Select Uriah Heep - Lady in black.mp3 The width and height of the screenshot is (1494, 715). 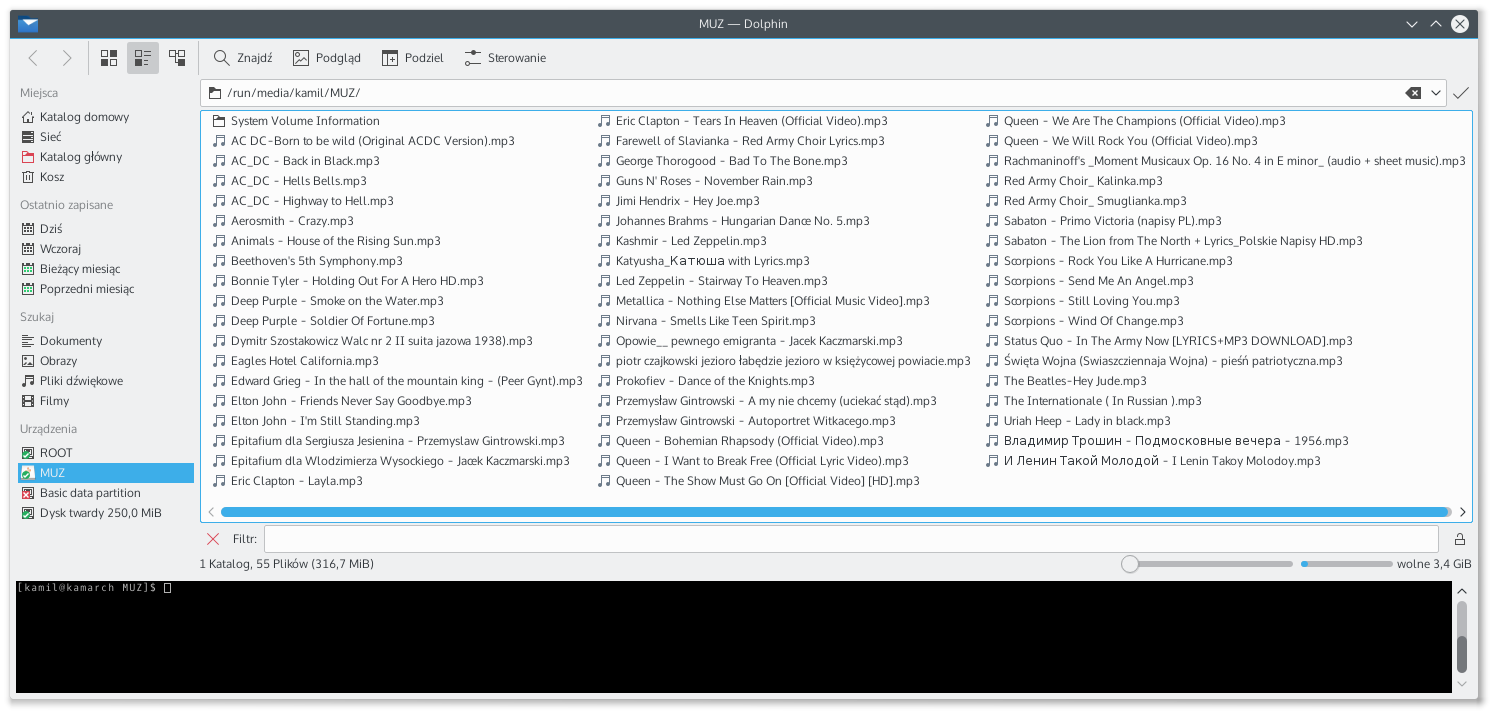1078,421
